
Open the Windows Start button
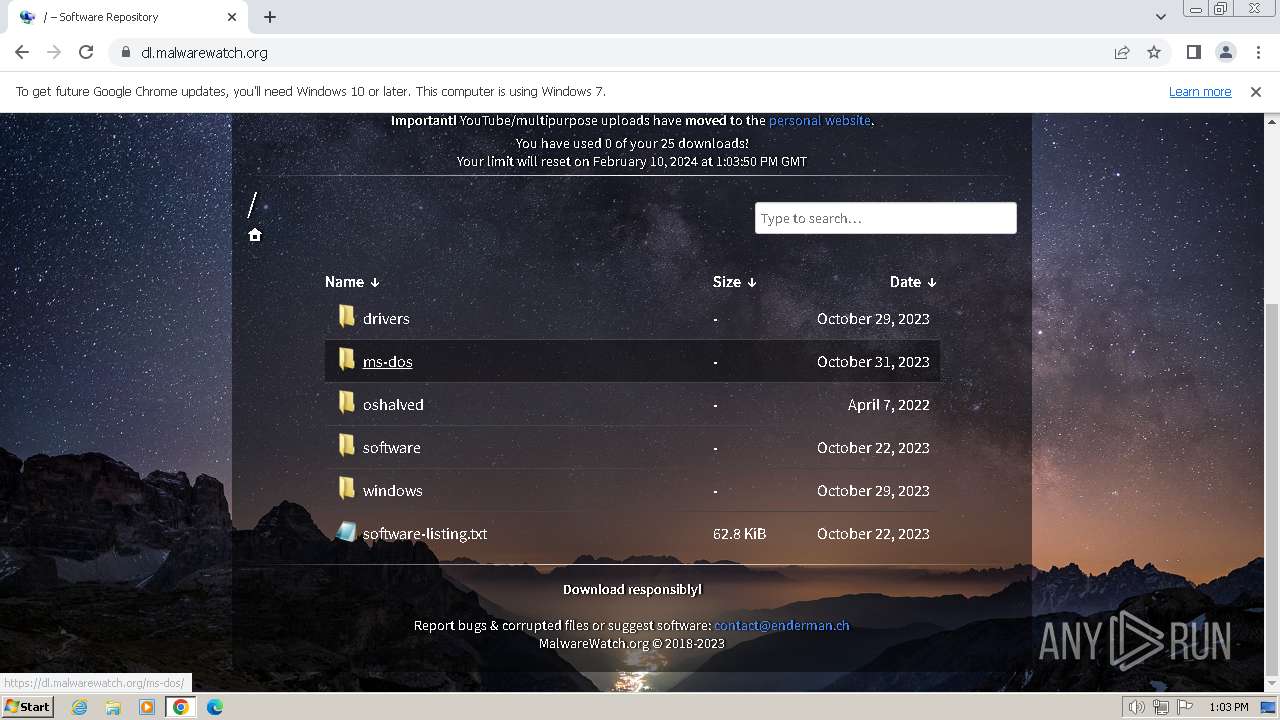tap(28, 706)
